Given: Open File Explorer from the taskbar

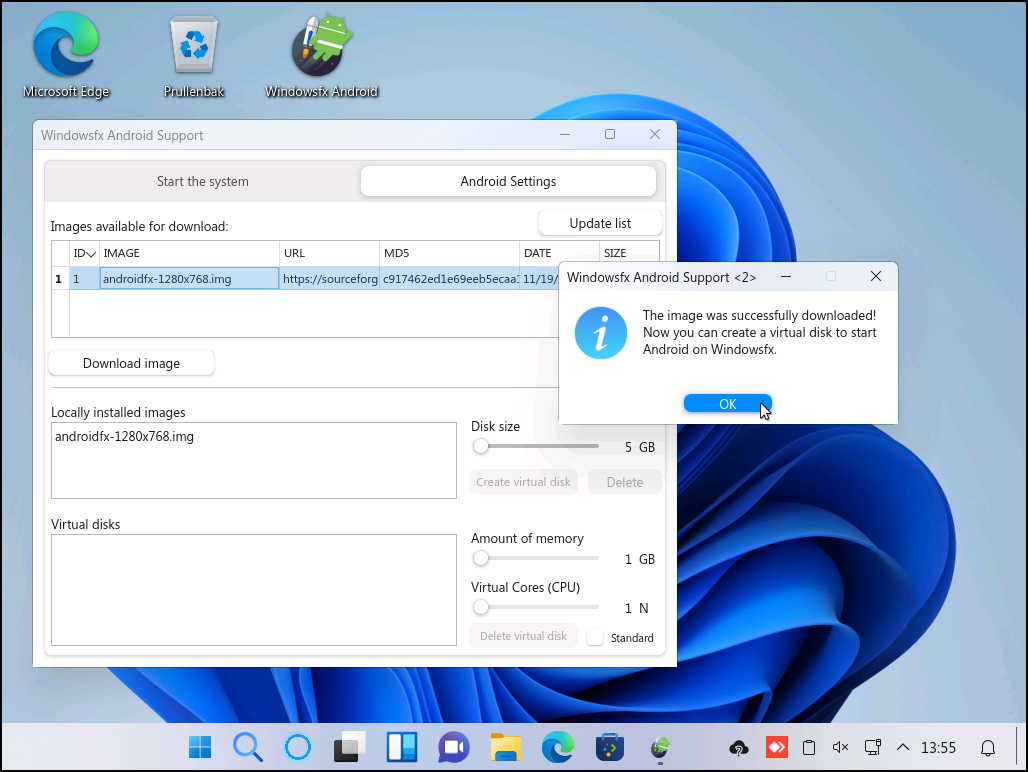Looking at the screenshot, I should click(x=505, y=747).
